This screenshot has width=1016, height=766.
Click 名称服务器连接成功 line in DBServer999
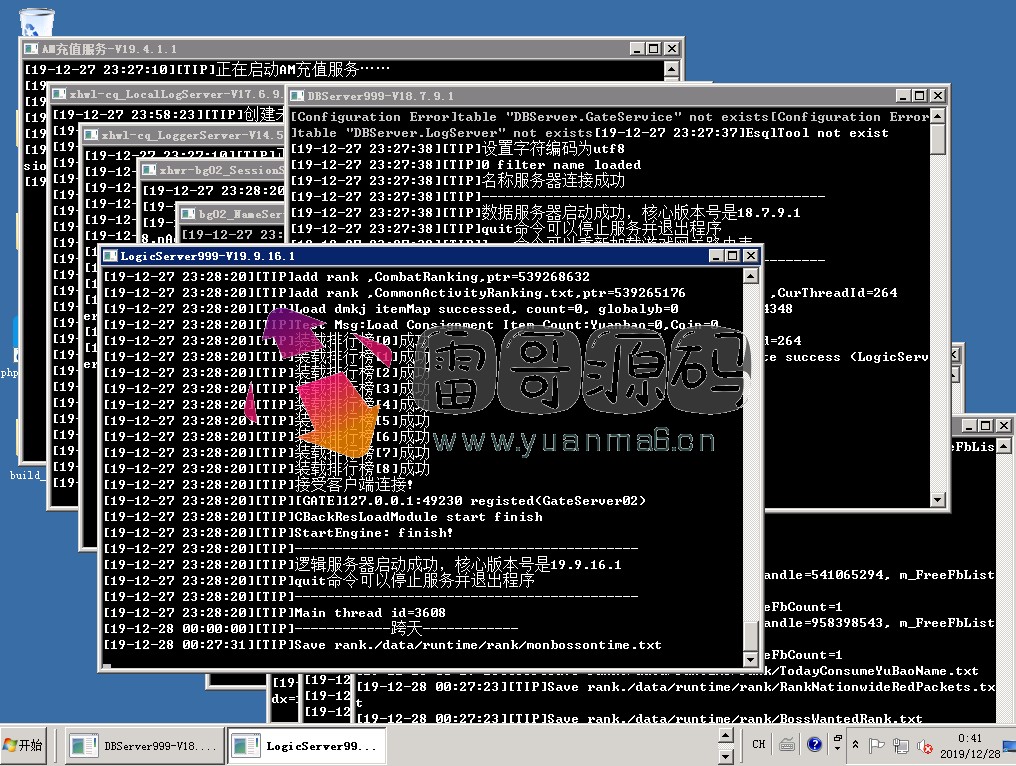457,180
